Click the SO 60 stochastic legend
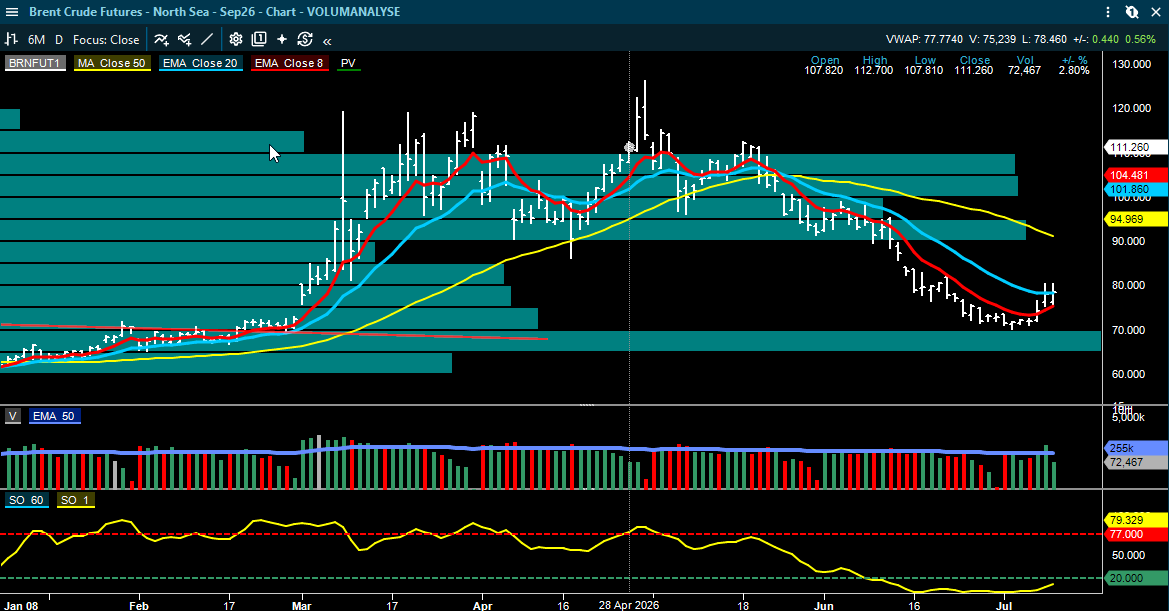This screenshot has height=611, width=1169. point(27,500)
